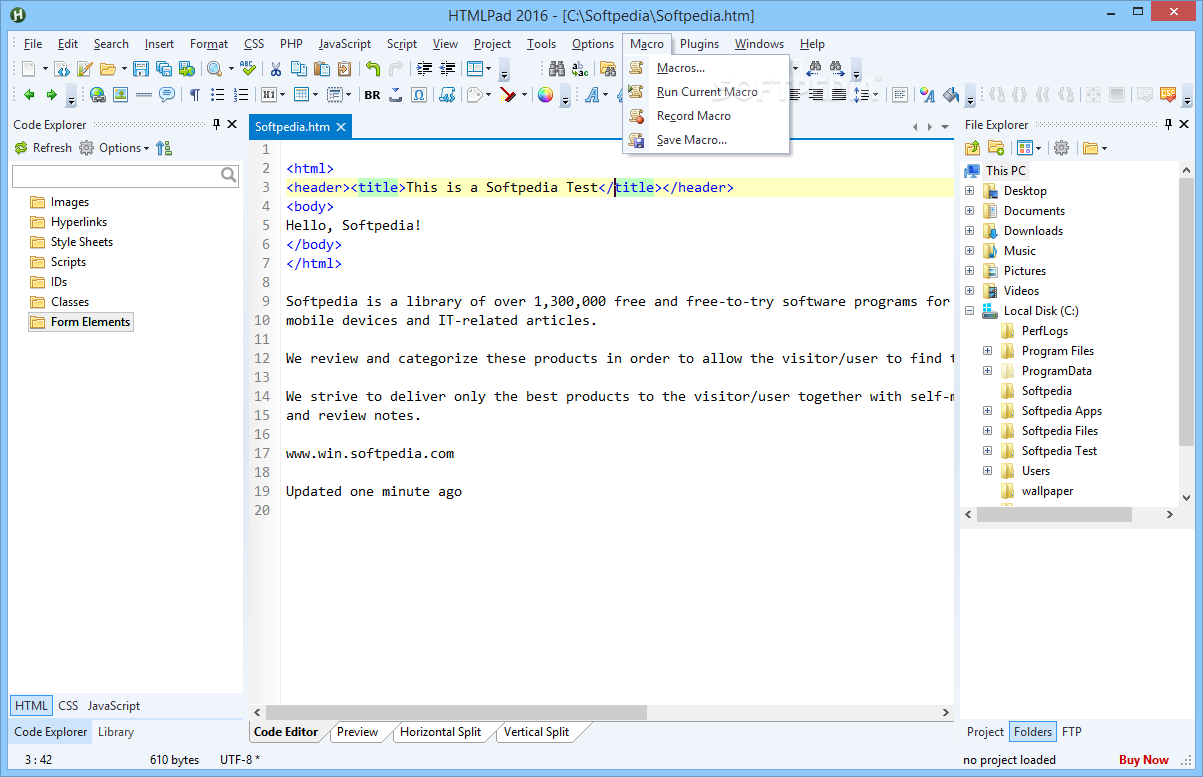Switch to the FTP tab

1071,732
